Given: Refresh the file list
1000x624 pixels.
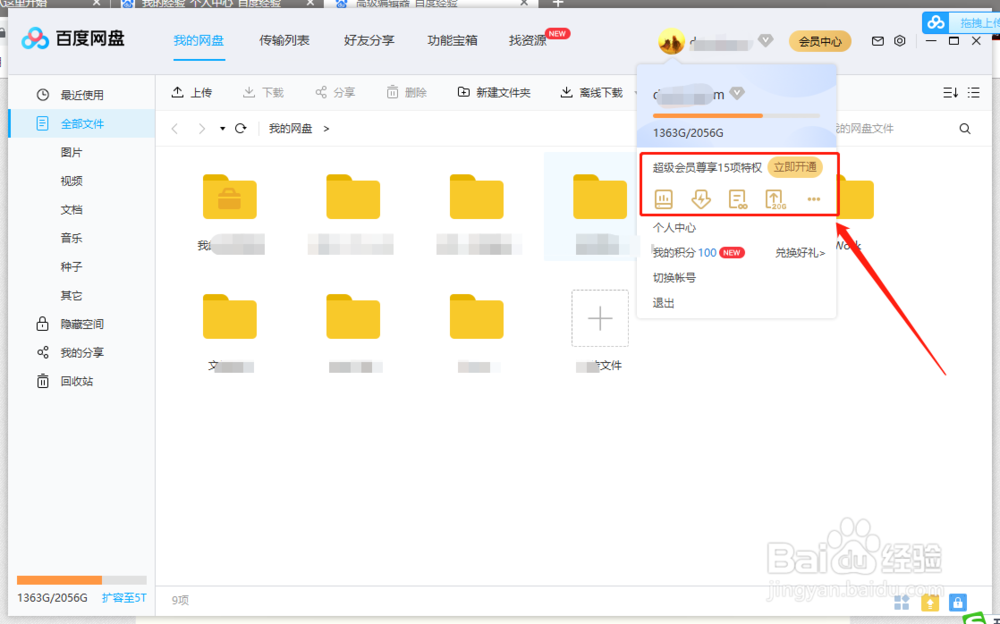Looking at the screenshot, I should 240,128.
